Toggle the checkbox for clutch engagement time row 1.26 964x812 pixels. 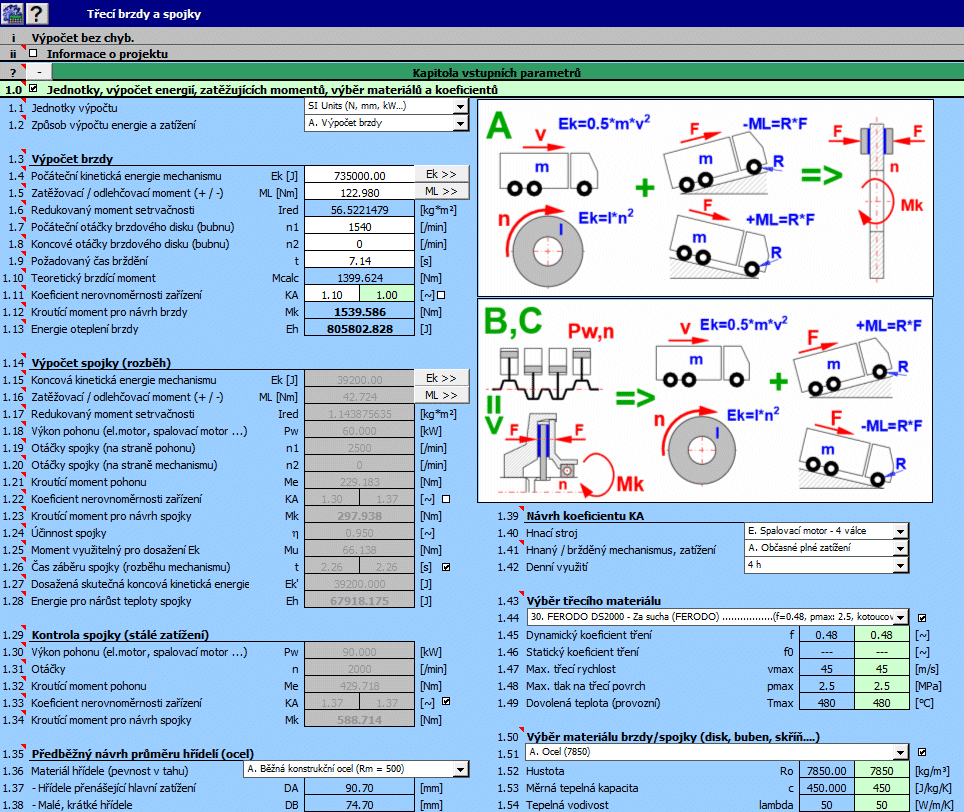(x=446, y=567)
